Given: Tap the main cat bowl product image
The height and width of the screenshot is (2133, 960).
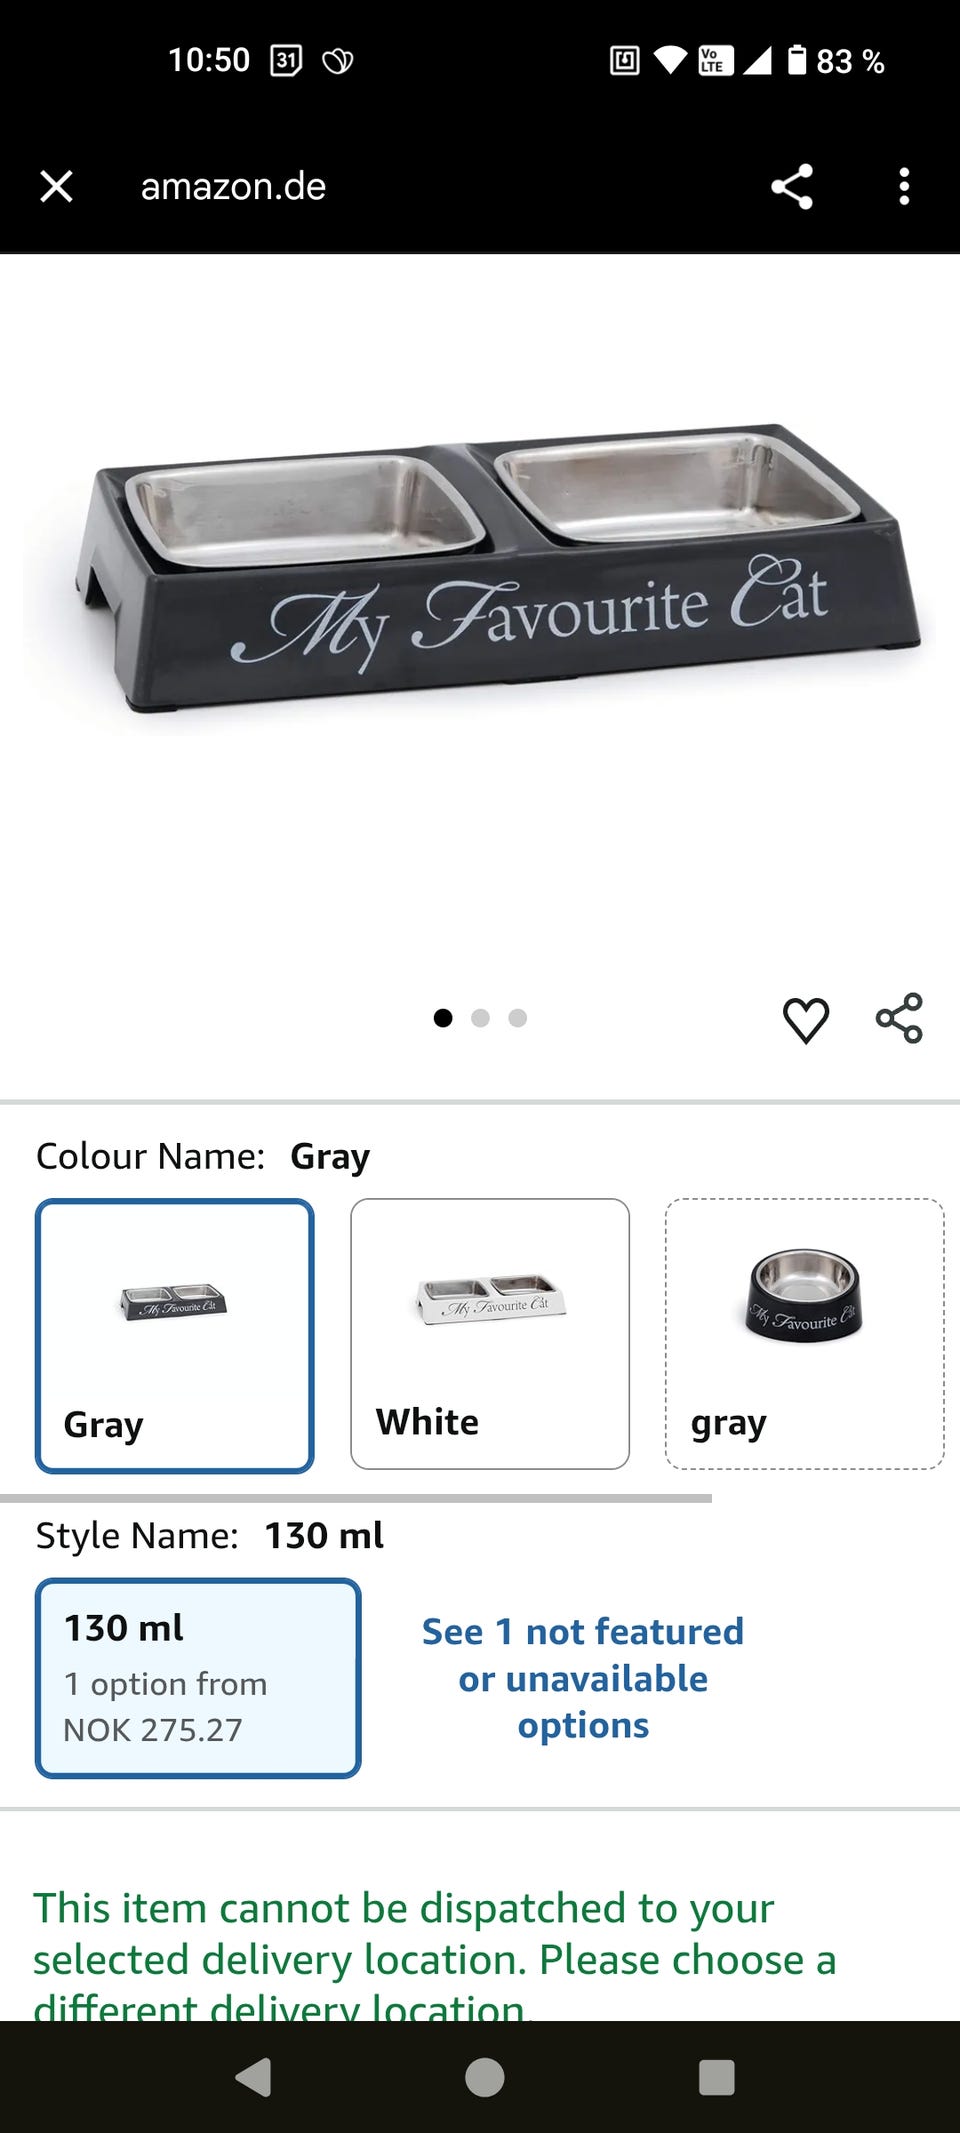Looking at the screenshot, I should pyautogui.click(x=480, y=570).
